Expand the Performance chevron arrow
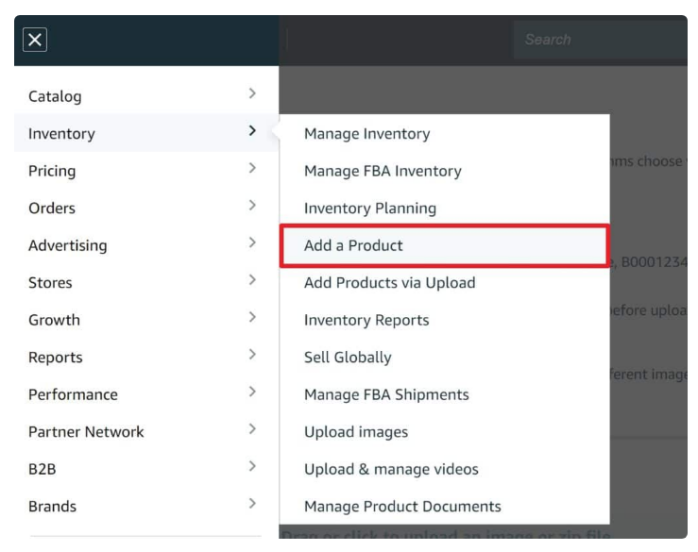 pos(252,392)
